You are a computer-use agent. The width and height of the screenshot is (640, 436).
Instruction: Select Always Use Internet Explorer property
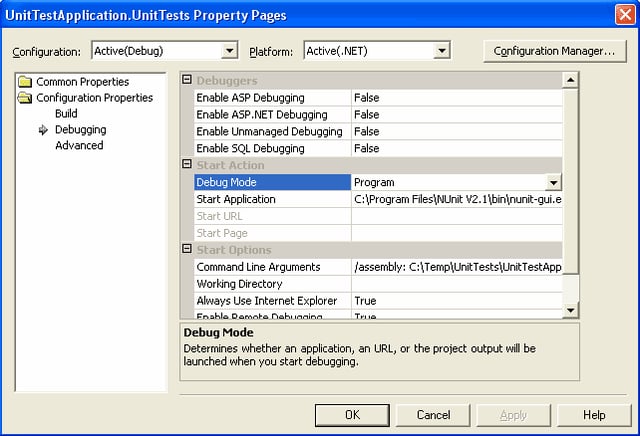[272, 301]
